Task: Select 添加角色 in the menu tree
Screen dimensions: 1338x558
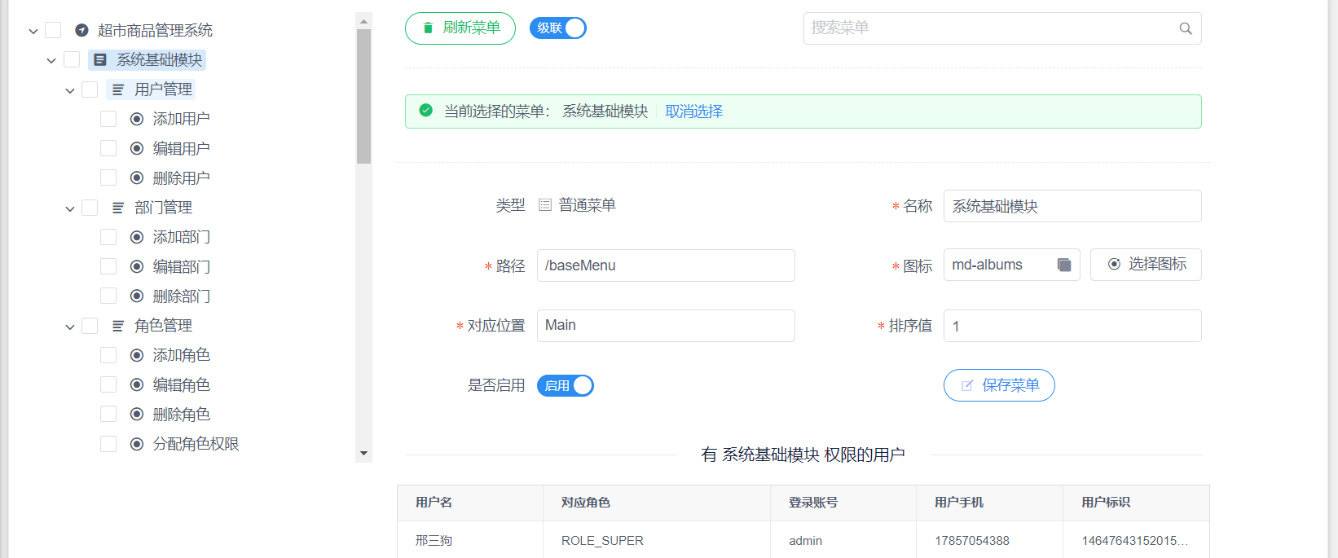Action: [181, 356]
